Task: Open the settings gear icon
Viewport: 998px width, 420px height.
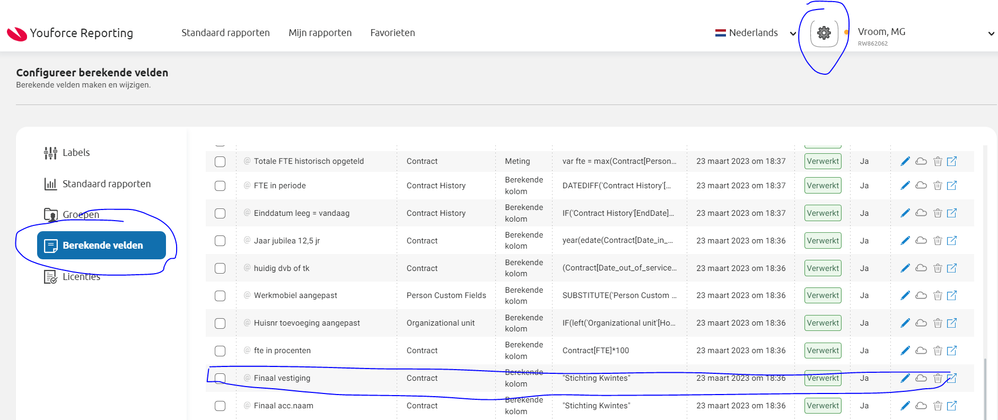Action: [x=824, y=32]
